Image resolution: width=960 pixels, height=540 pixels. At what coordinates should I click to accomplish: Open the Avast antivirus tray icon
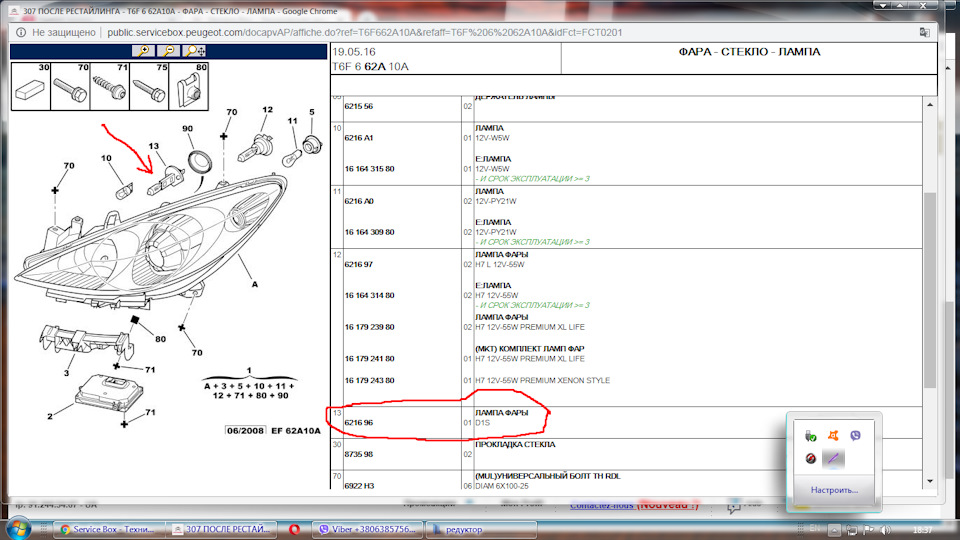[833, 436]
